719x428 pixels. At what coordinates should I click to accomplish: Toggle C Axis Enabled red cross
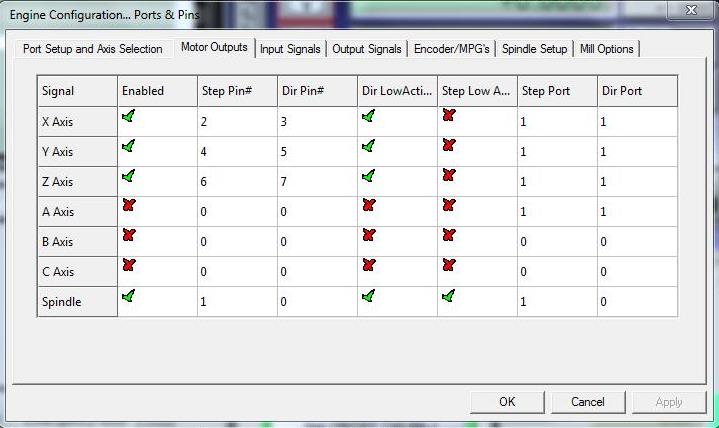(x=129, y=266)
